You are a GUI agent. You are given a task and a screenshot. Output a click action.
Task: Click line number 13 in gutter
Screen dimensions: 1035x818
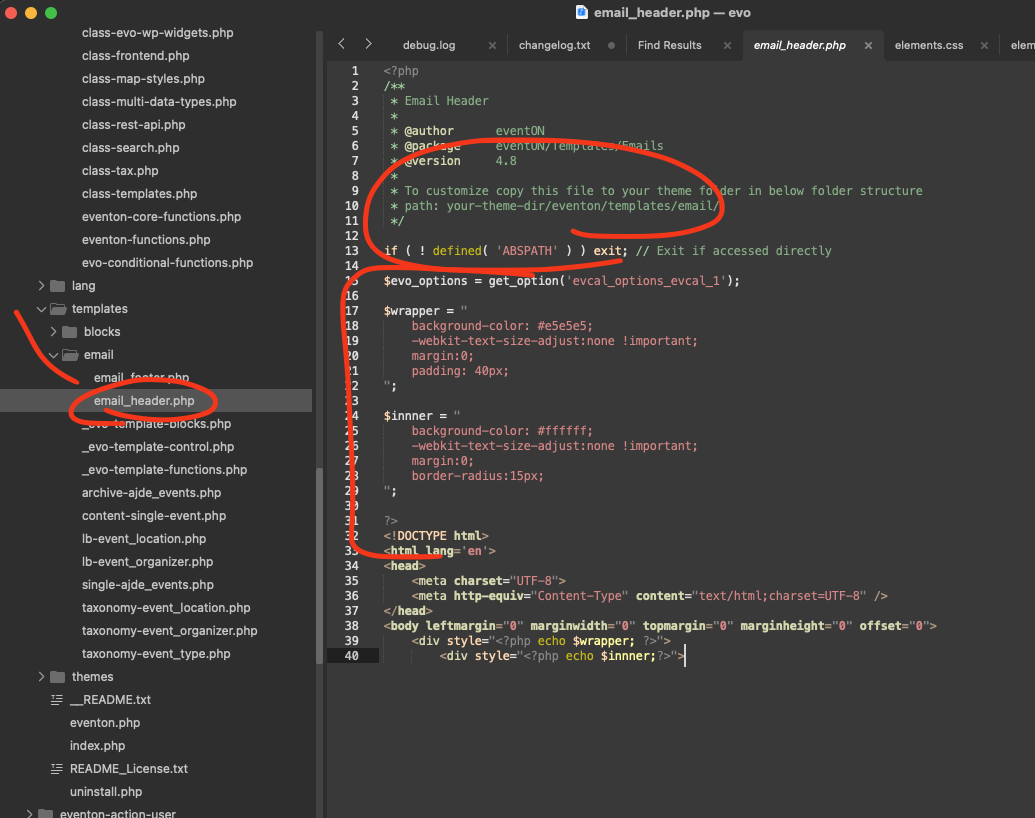(351, 251)
